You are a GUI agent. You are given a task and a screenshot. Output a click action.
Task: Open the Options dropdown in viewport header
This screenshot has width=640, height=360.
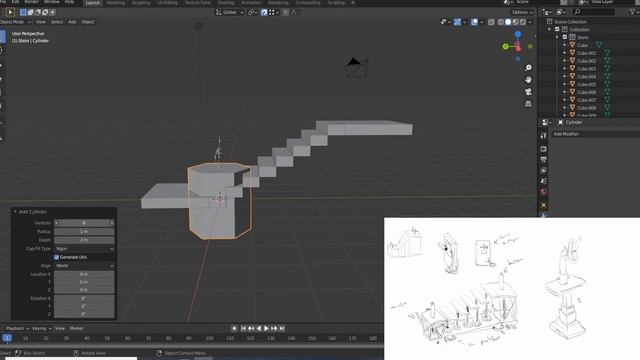(x=522, y=12)
